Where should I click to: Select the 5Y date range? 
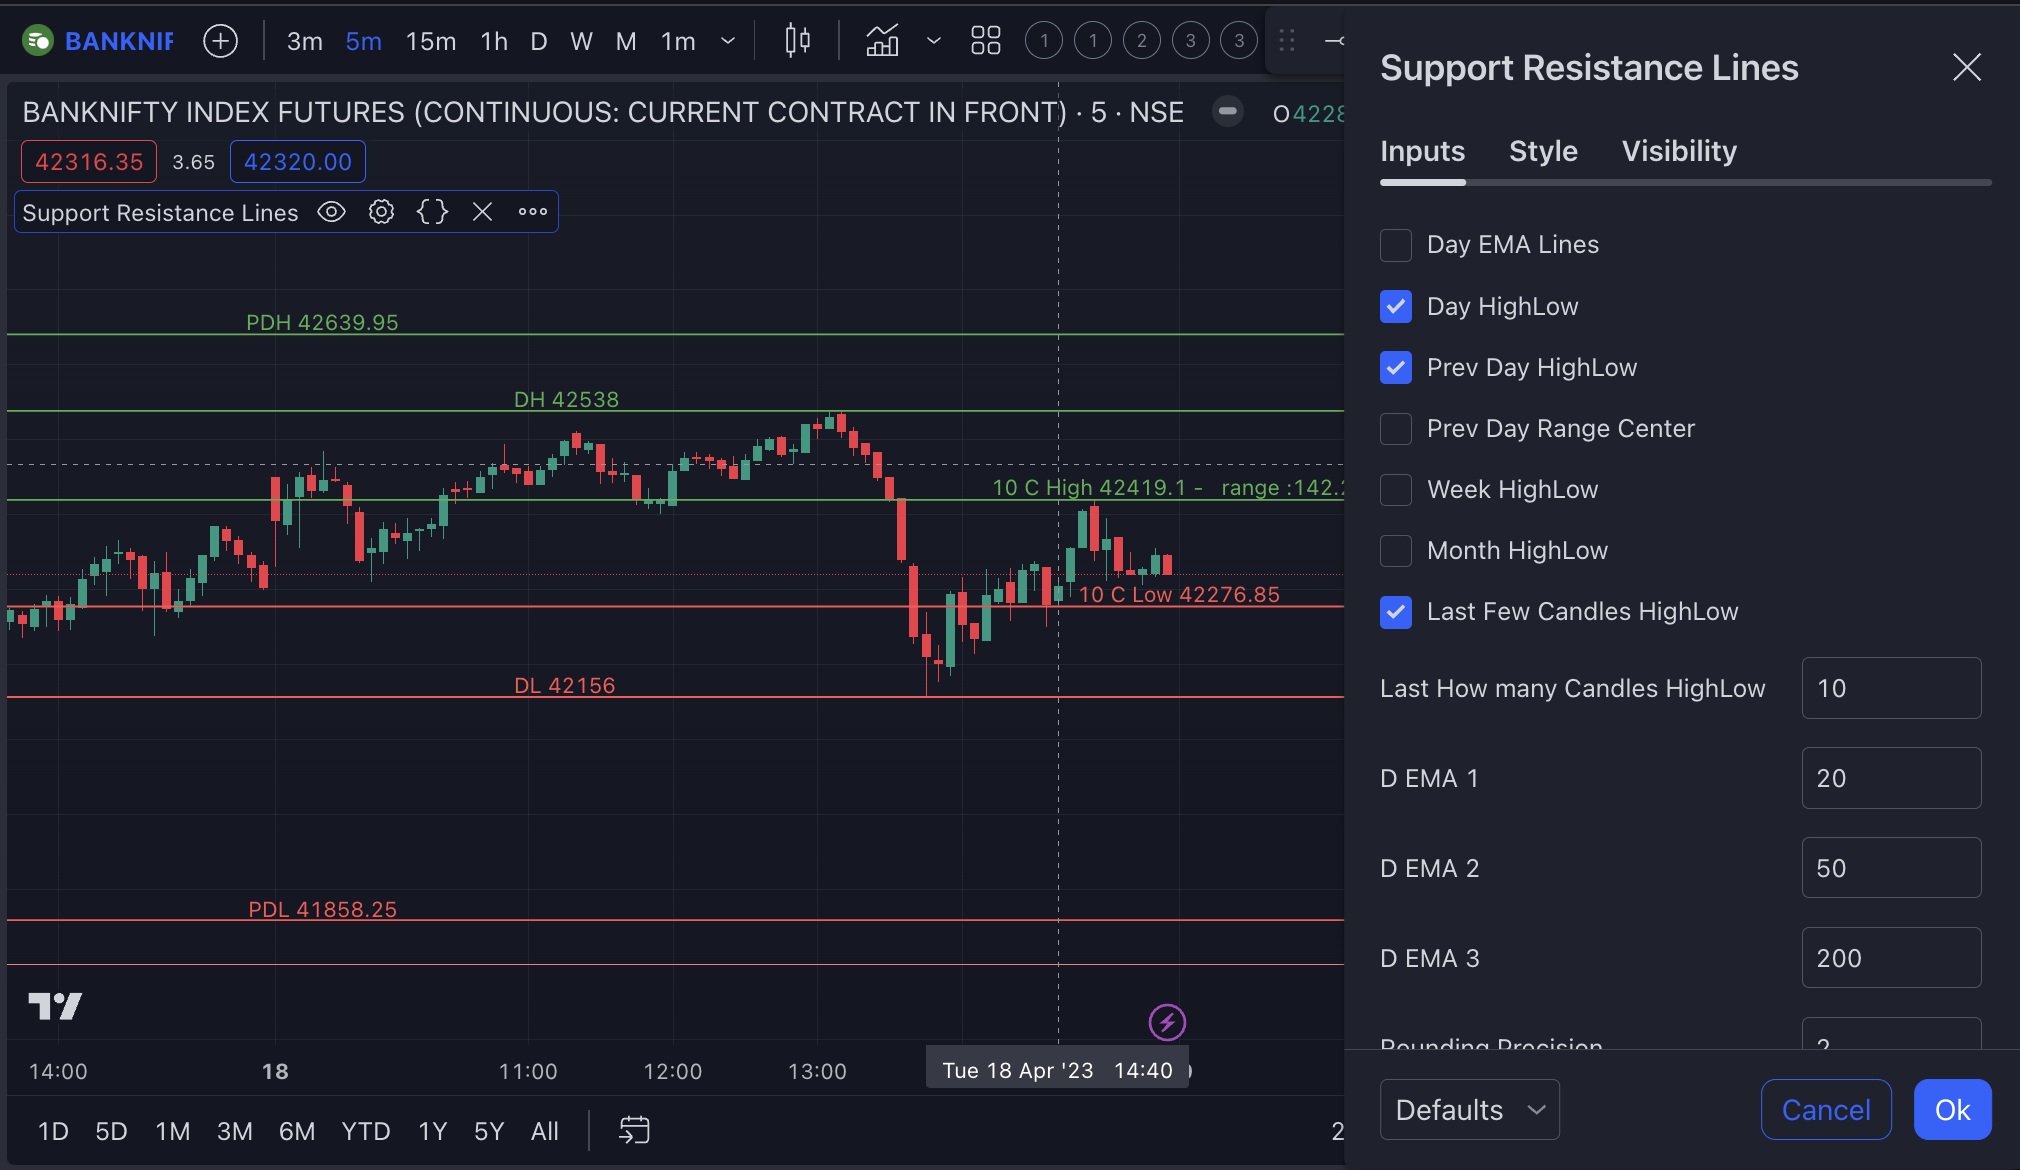(x=489, y=1131)
